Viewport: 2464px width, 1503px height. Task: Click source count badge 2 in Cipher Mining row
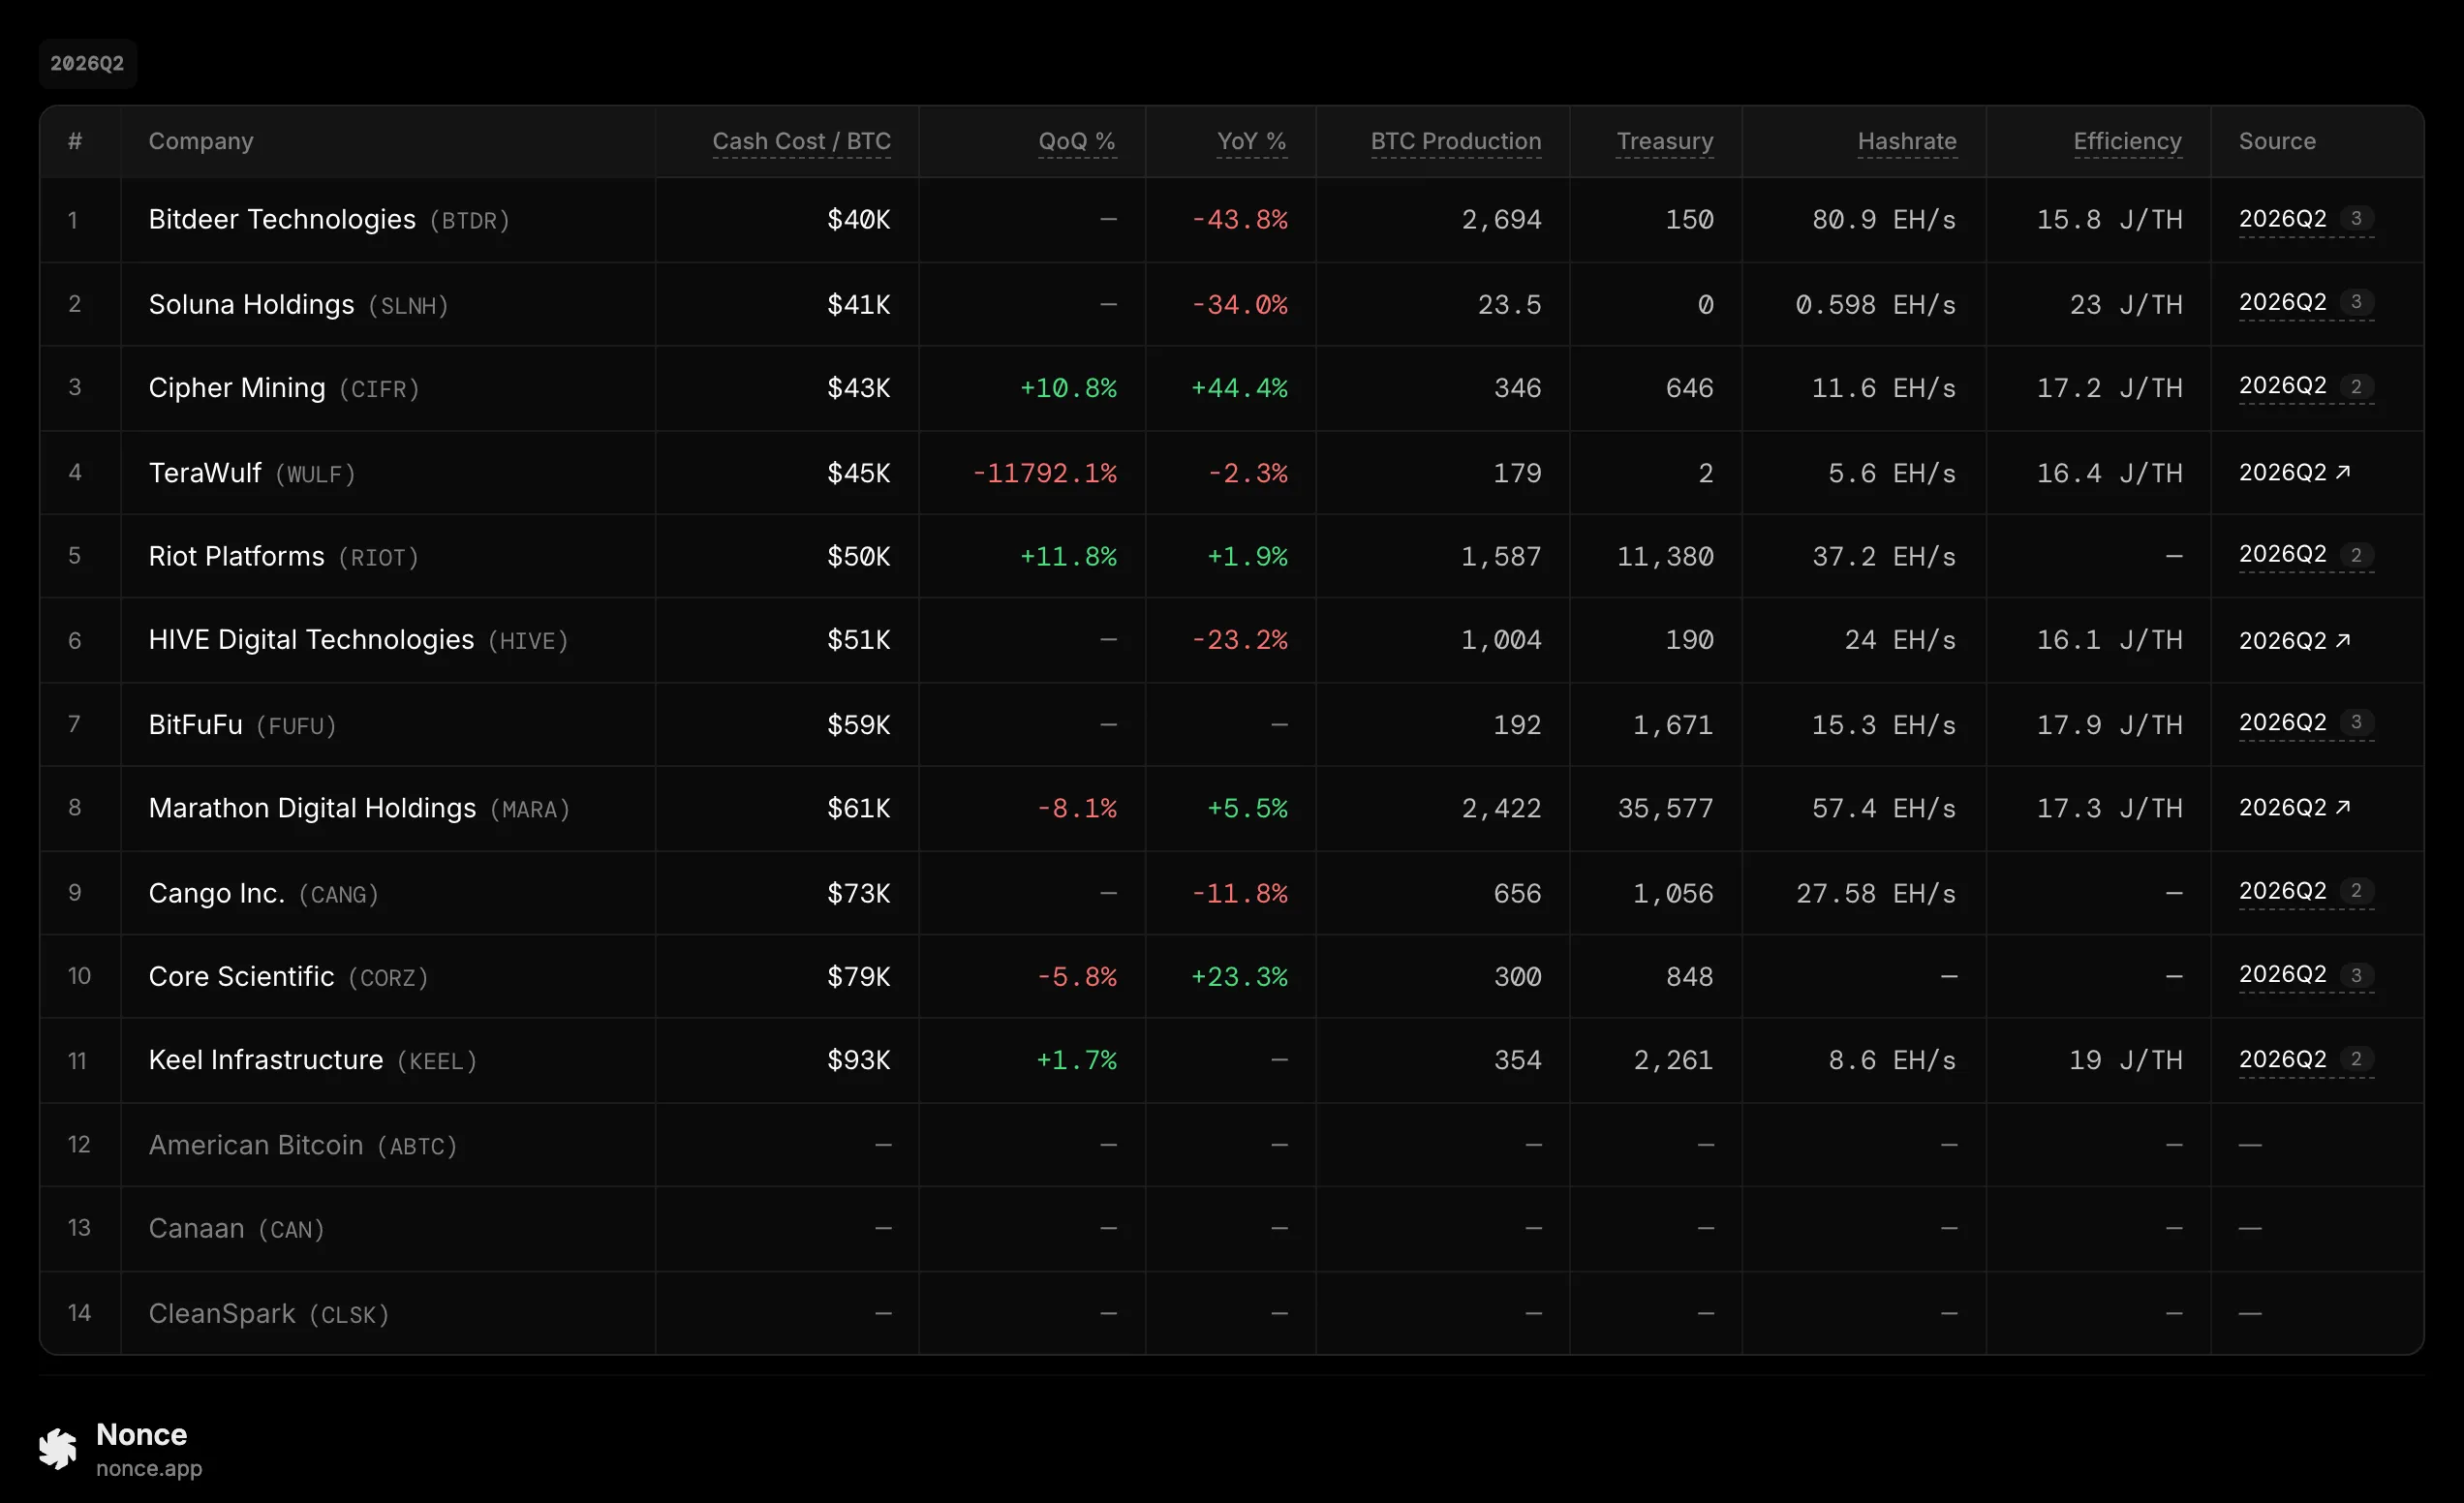click(x=2356, y=386)
